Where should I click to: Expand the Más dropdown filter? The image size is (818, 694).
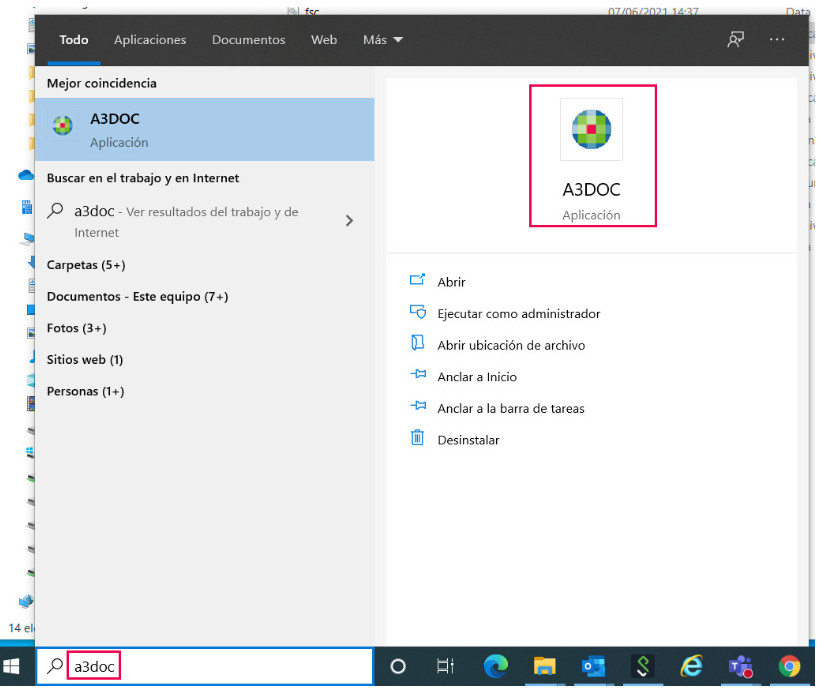click(x=383, y=40)
